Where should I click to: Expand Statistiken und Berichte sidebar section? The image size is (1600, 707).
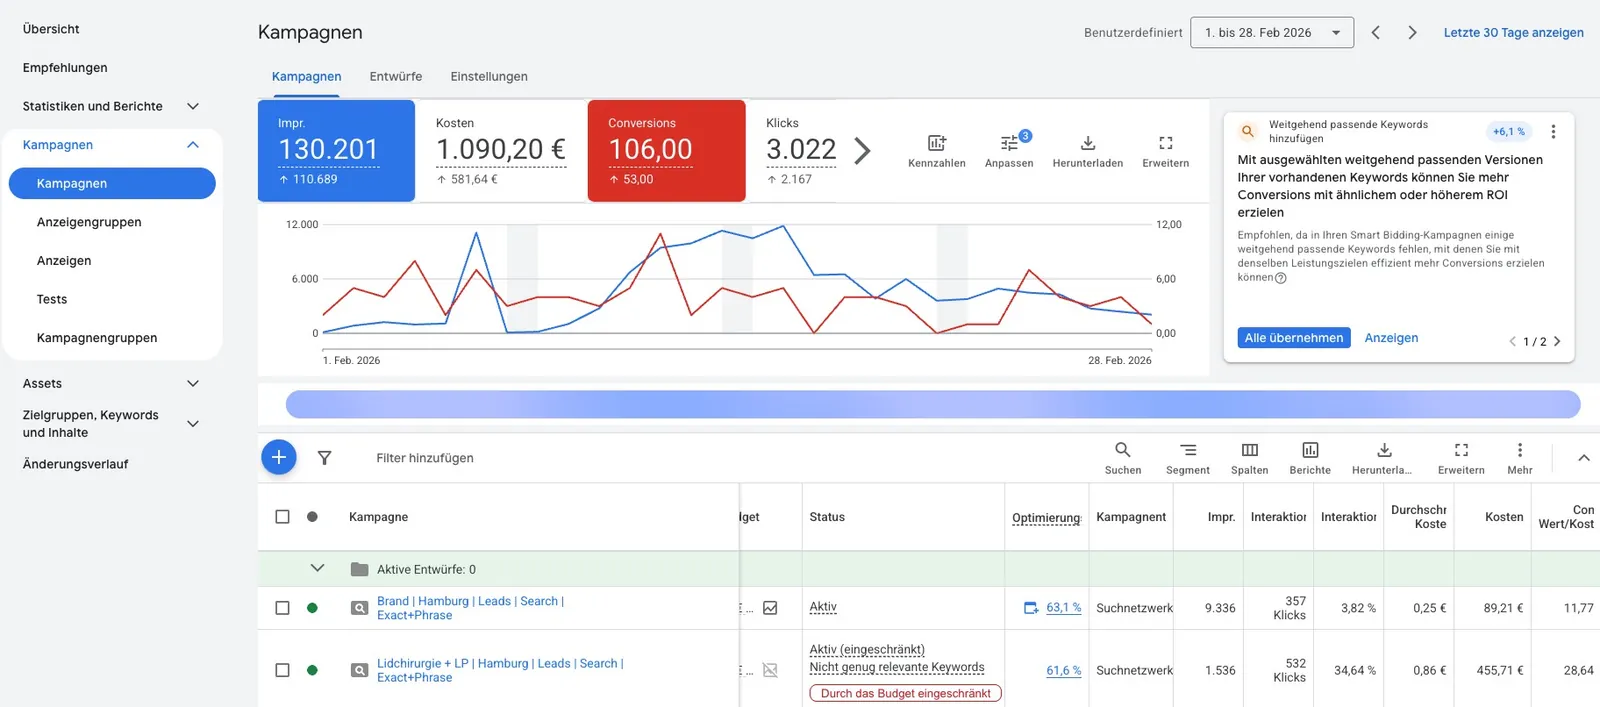point(193,106)
